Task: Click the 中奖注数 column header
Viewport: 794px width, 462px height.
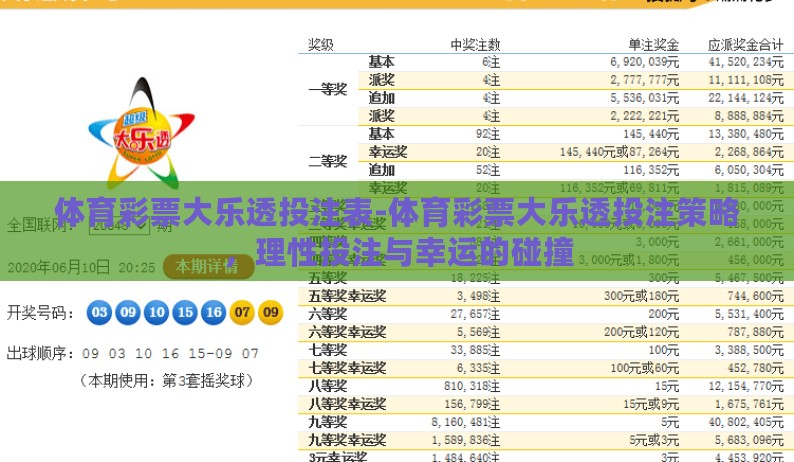Action: tap(475, 45)
